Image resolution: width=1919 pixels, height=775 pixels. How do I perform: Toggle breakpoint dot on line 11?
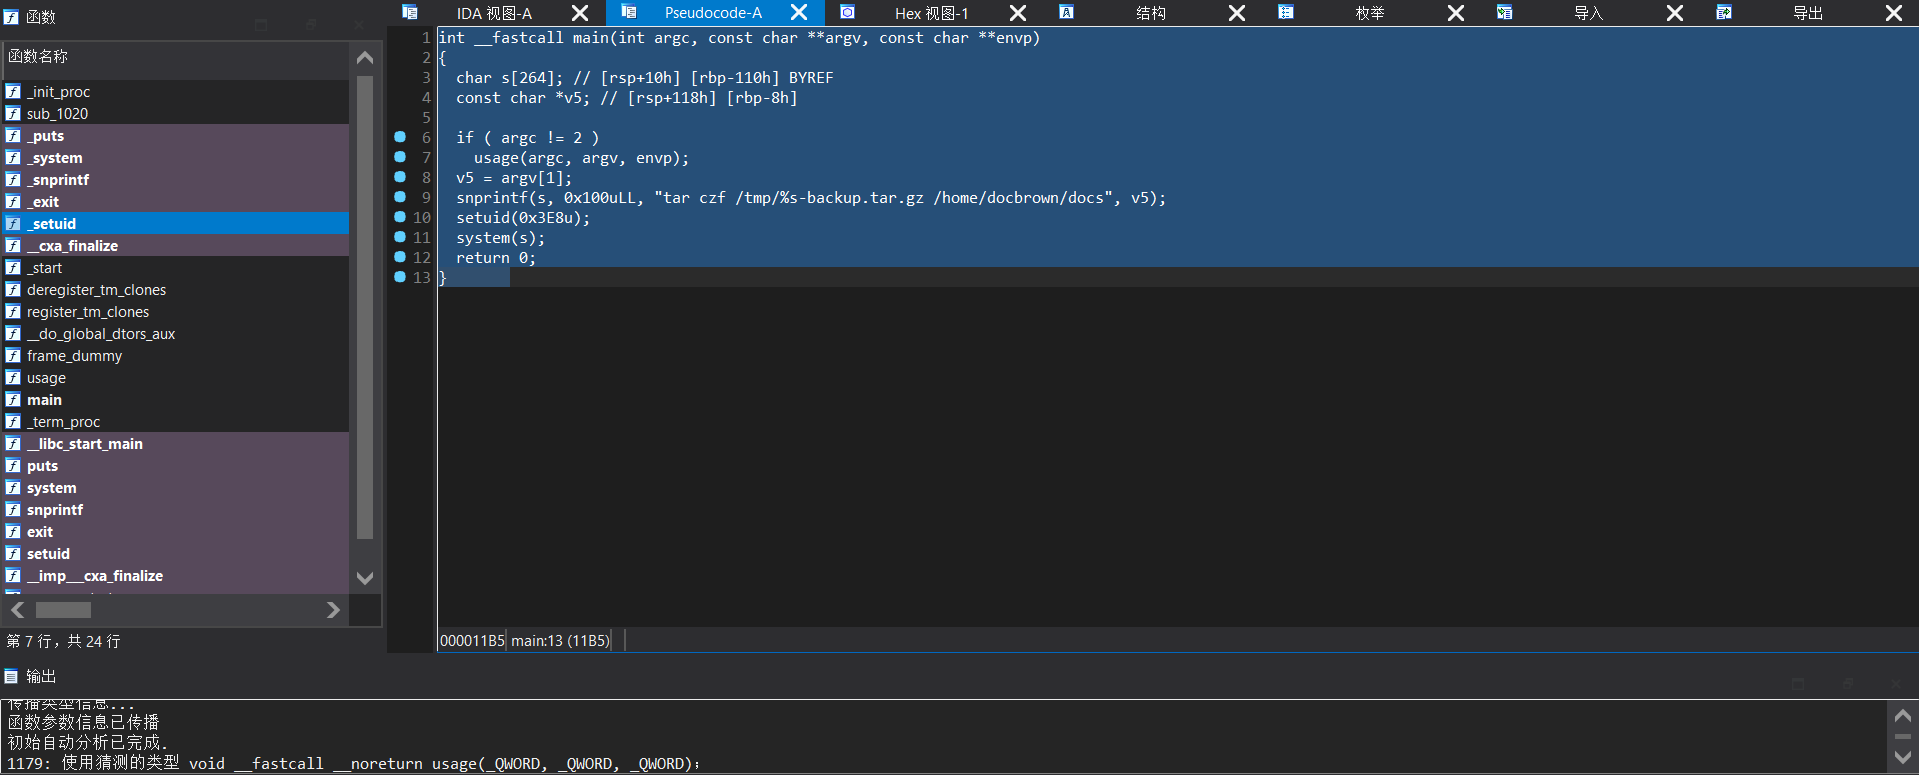(400, 237)
